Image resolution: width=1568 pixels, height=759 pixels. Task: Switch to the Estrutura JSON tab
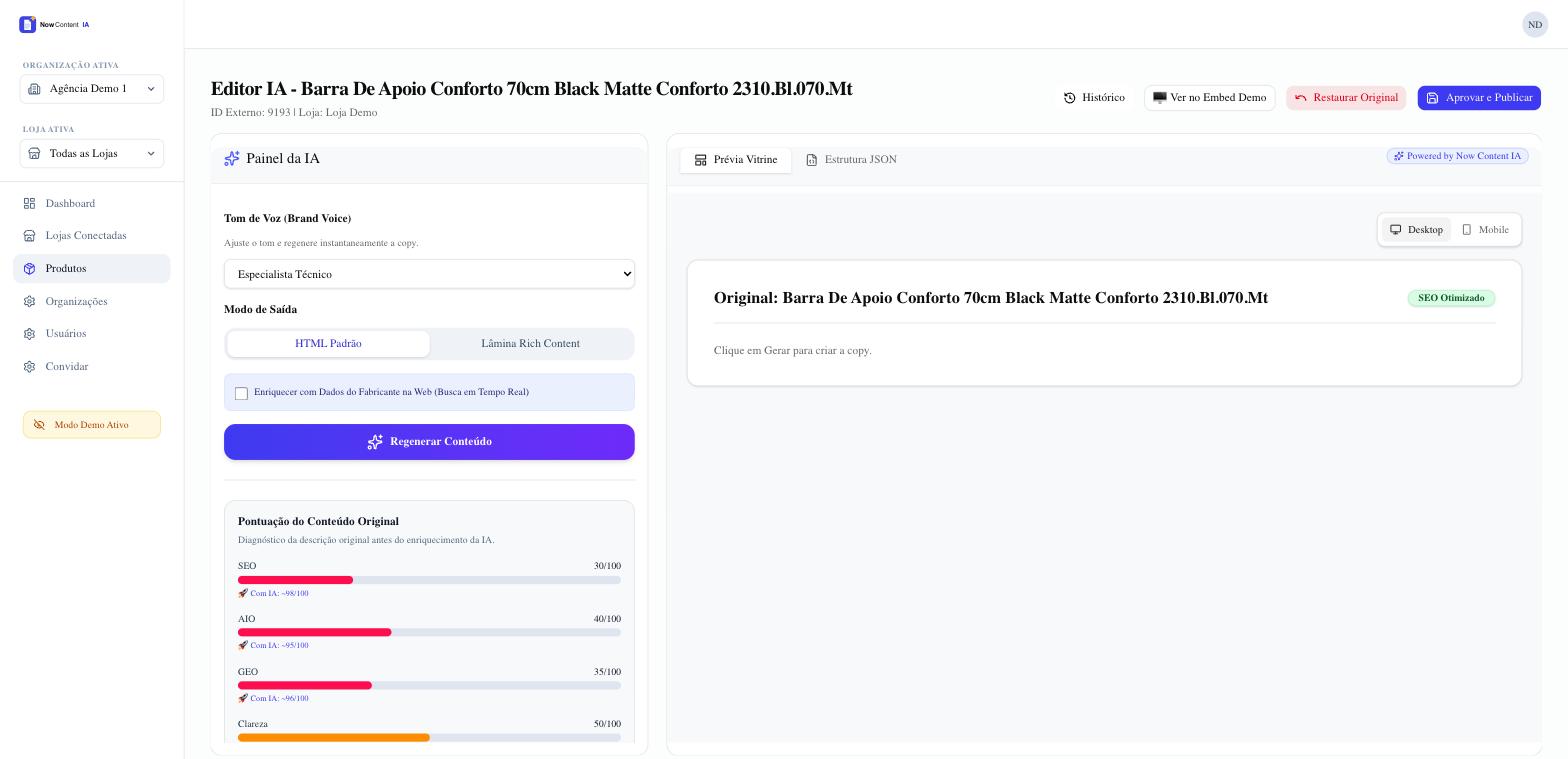(x=851, y=160)
